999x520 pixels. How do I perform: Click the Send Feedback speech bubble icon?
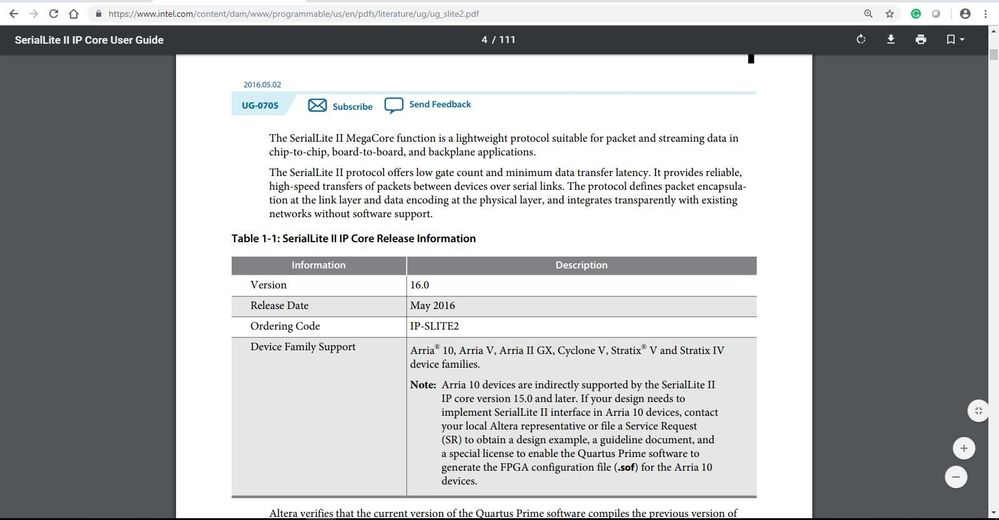pyautogui.click(x=394, y=105)
